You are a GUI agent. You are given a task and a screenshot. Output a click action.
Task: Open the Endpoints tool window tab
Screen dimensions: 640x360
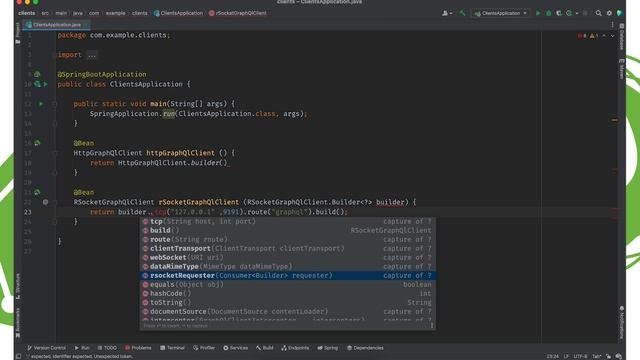pyautogui.click(x=295, y=348)
